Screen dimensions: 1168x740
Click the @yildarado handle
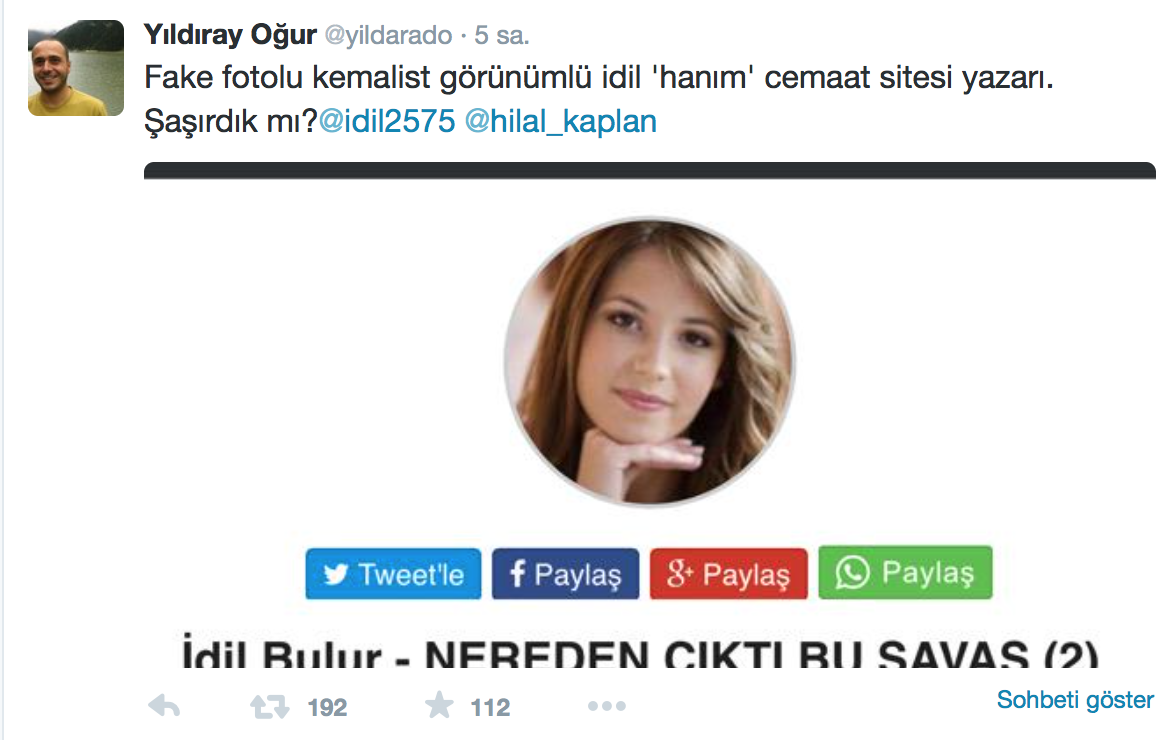pos(388,36)
